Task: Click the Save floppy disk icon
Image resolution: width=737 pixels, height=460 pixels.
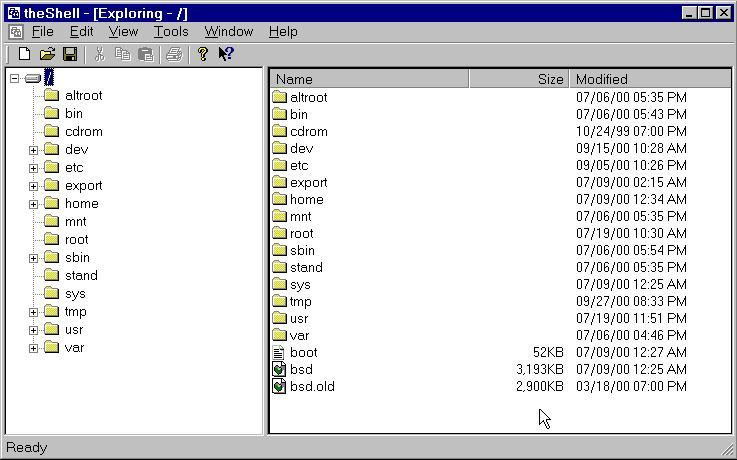Action: (70, 54)
